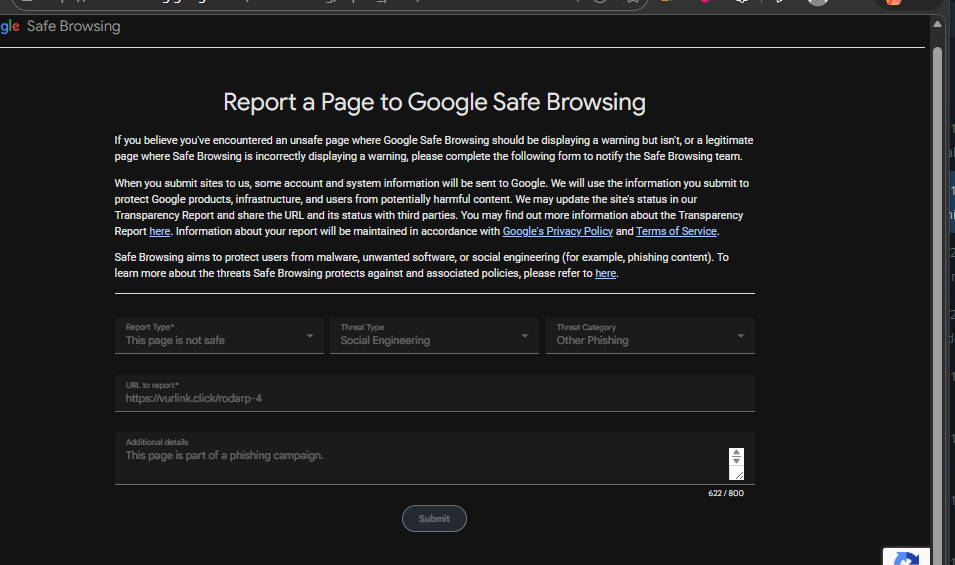Open the threats and policies 'here' link
The height and width of the screenshot is (565, 955).
[x=605, y=273]
